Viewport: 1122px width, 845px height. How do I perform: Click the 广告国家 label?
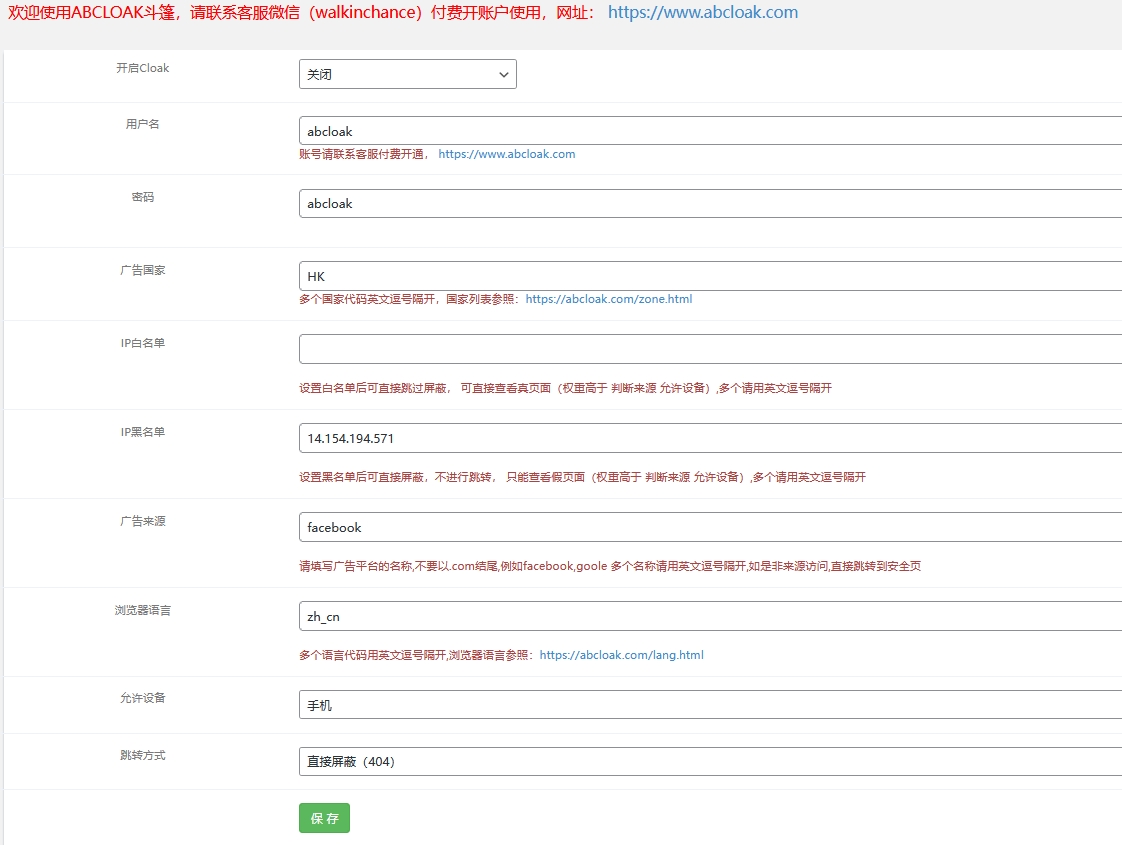[x=142, y=270]
